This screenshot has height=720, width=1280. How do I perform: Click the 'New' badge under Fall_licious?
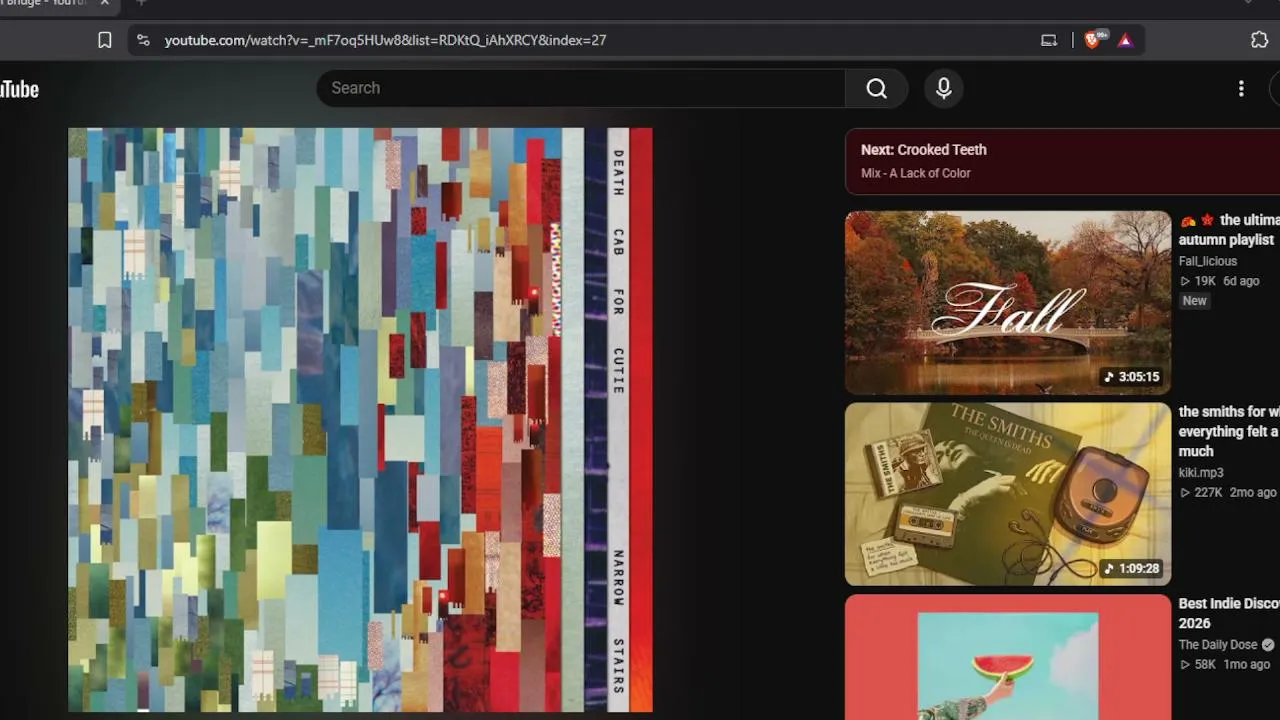click(x=1194, y=301)
